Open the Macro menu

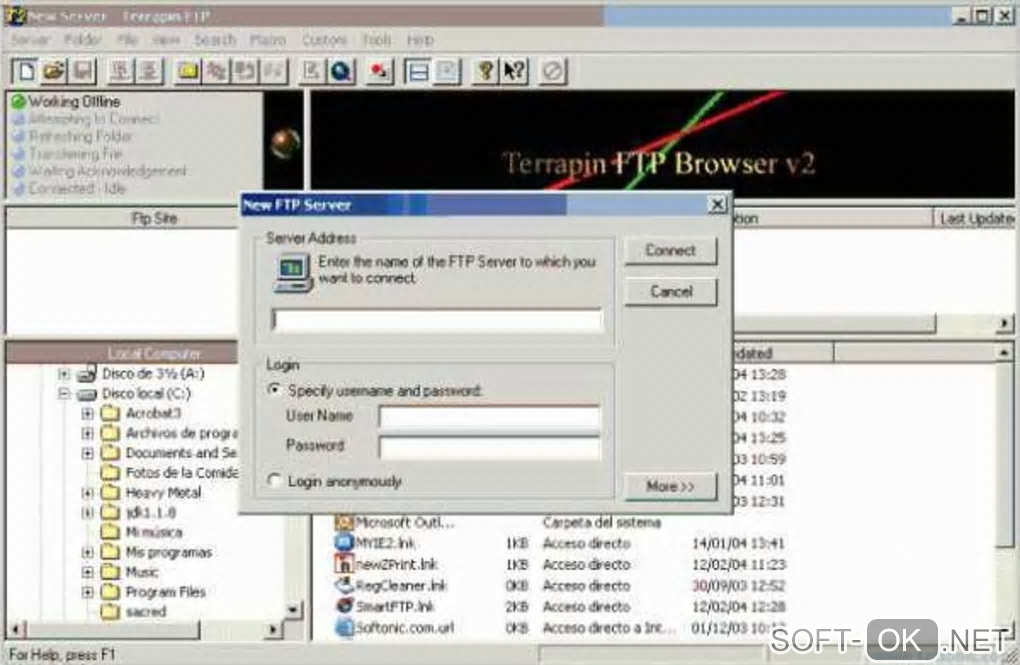click(x=268, y=40)
